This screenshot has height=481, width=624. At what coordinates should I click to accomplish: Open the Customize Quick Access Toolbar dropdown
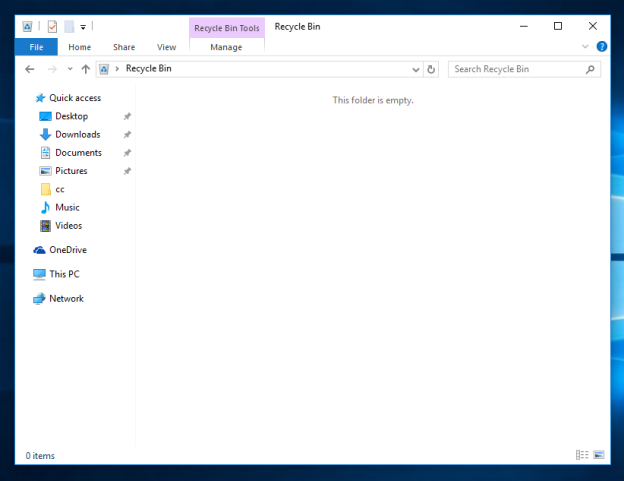[83, 27]
